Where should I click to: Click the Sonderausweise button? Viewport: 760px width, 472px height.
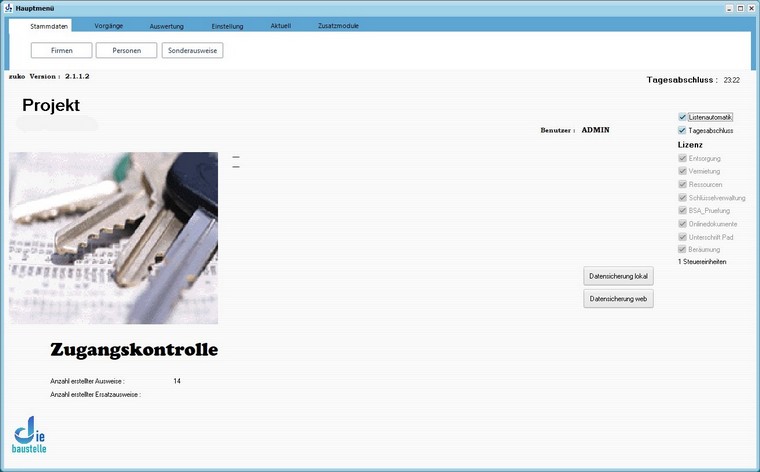(192, 50)
